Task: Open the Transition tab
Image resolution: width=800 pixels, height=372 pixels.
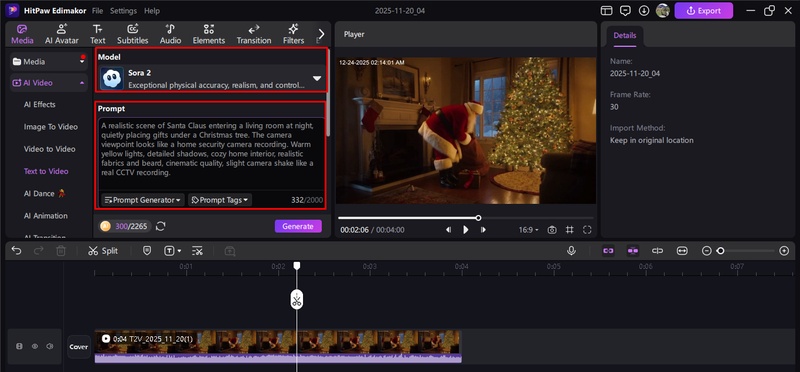Action: coord(254,35)
